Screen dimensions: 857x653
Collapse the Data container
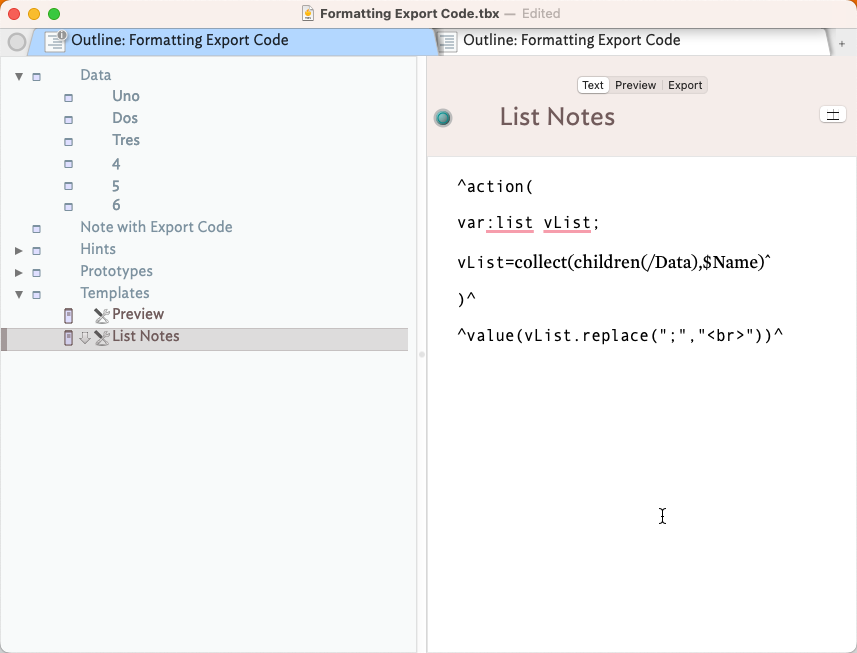[19, 76]
